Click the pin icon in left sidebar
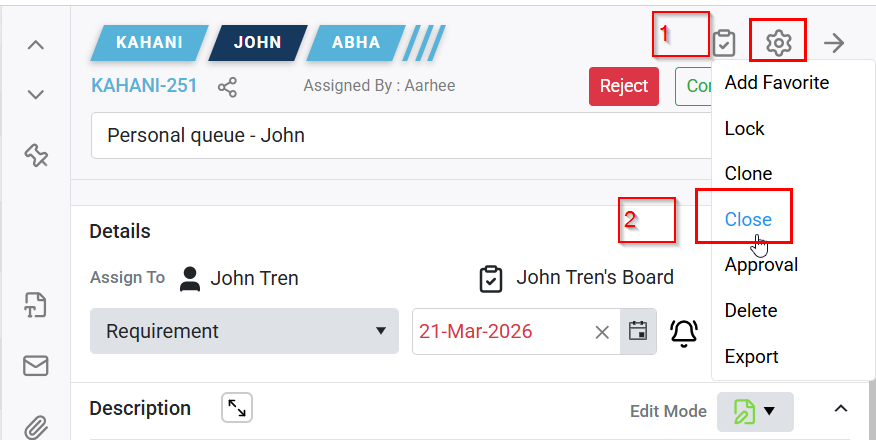This screenshot has width=876, height=440. tap(36, 155)
